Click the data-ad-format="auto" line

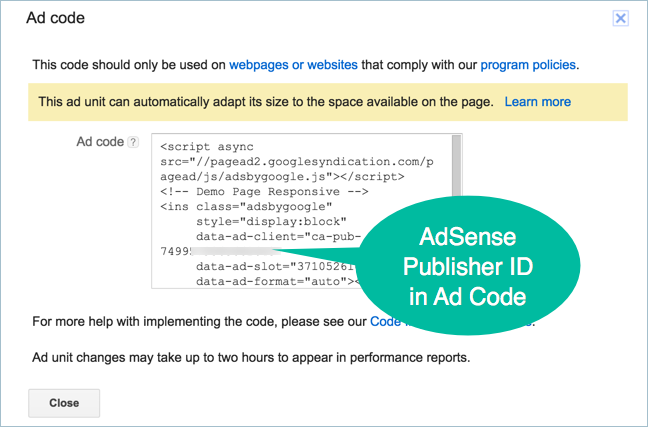point(270,282)
